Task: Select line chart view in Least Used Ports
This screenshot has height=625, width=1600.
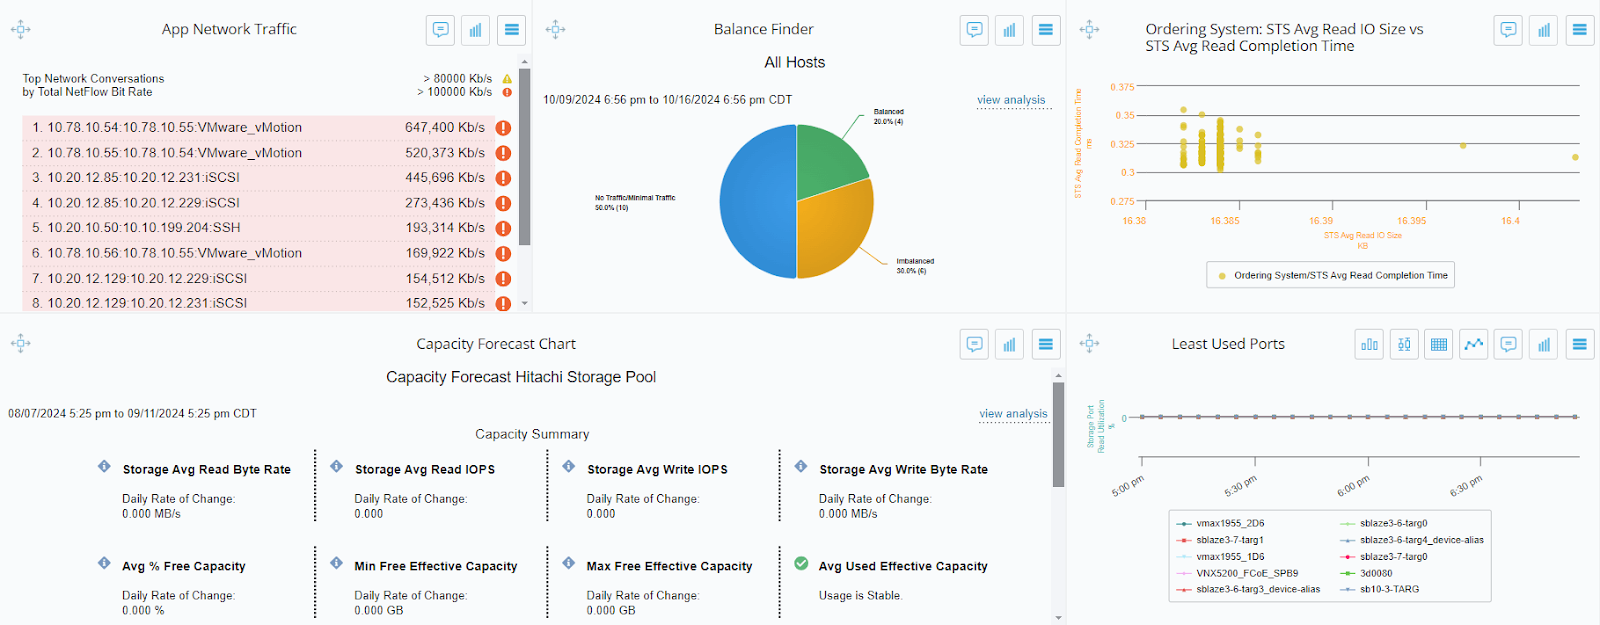Action: 1473,345
